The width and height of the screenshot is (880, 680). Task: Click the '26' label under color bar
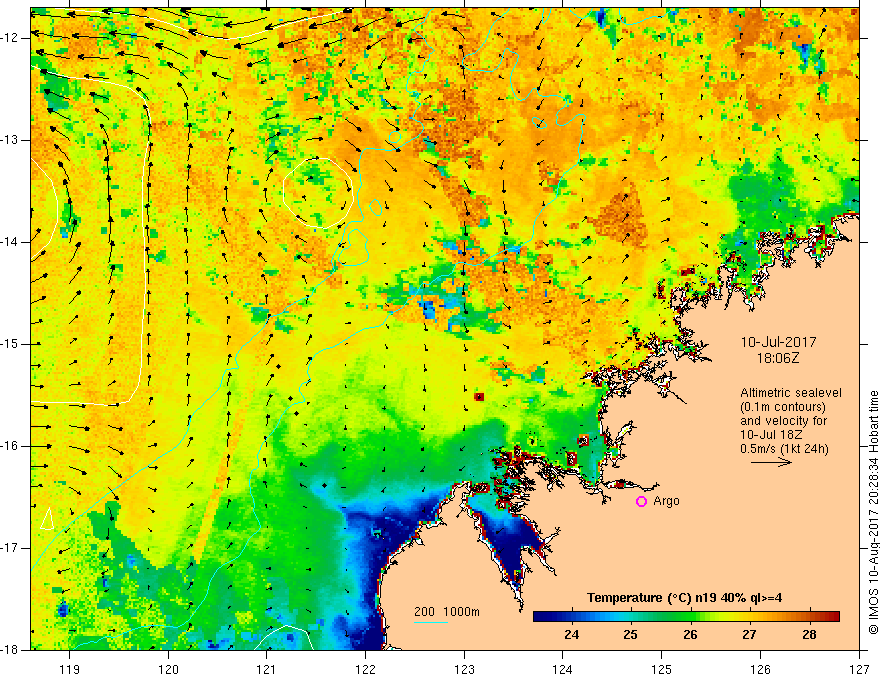click(690, 635)
